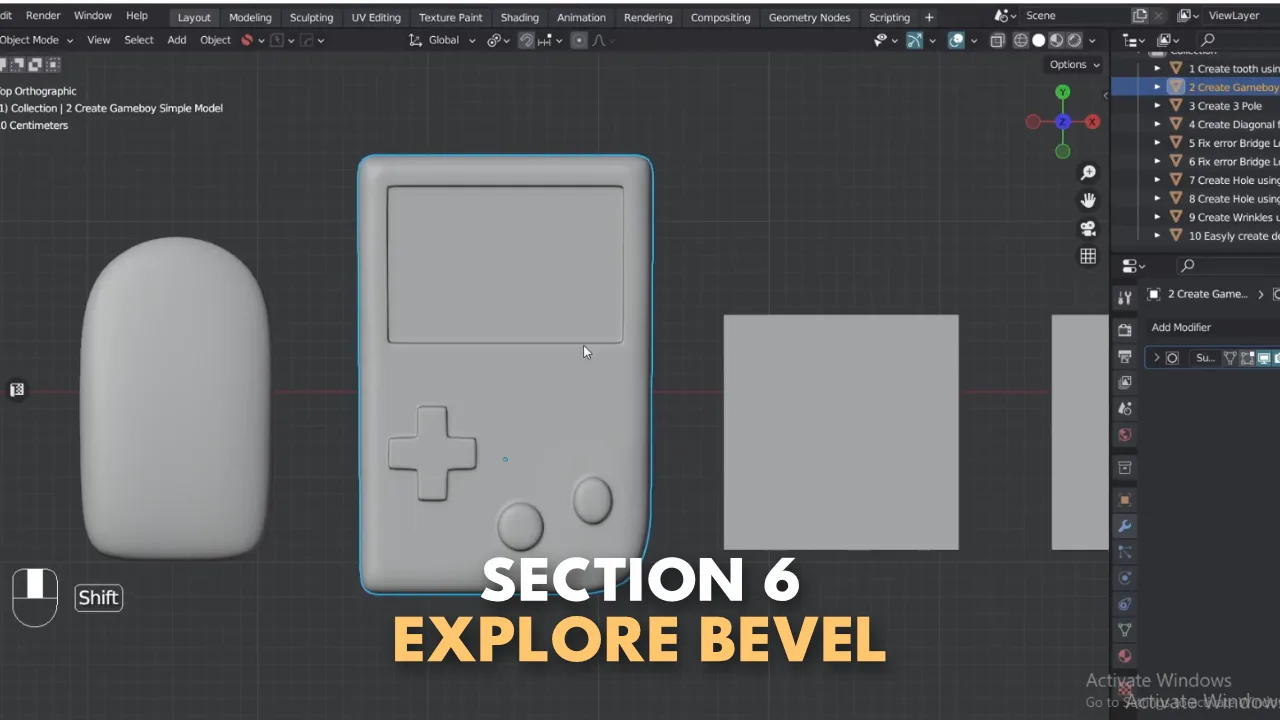Toggle X-ray mode in the viewport header
The height and width of the screenshot is (720, 1280).
[x=998, y=40]
